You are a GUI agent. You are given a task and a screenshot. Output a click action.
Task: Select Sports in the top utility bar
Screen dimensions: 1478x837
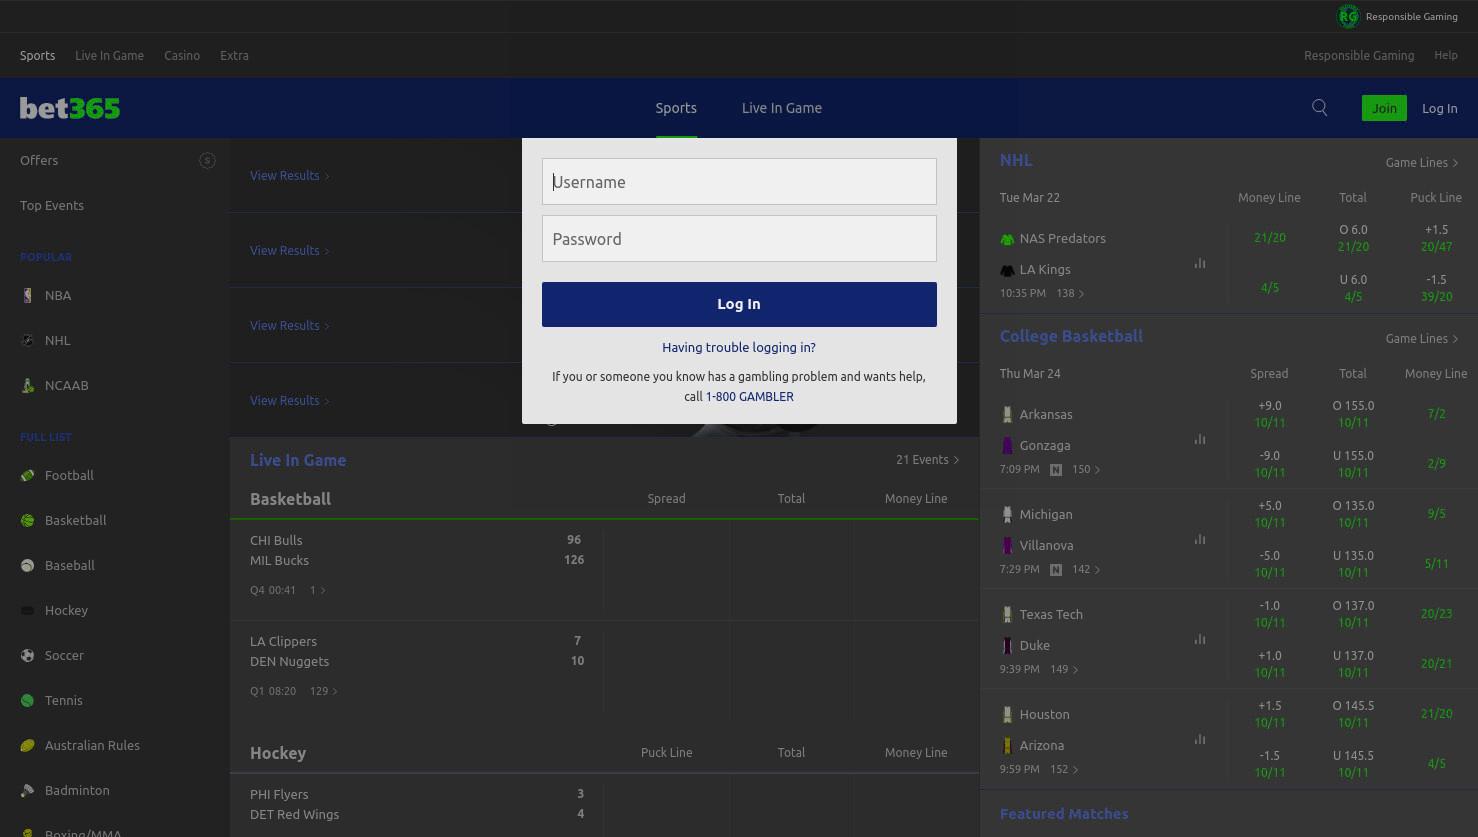pos(37,55)
